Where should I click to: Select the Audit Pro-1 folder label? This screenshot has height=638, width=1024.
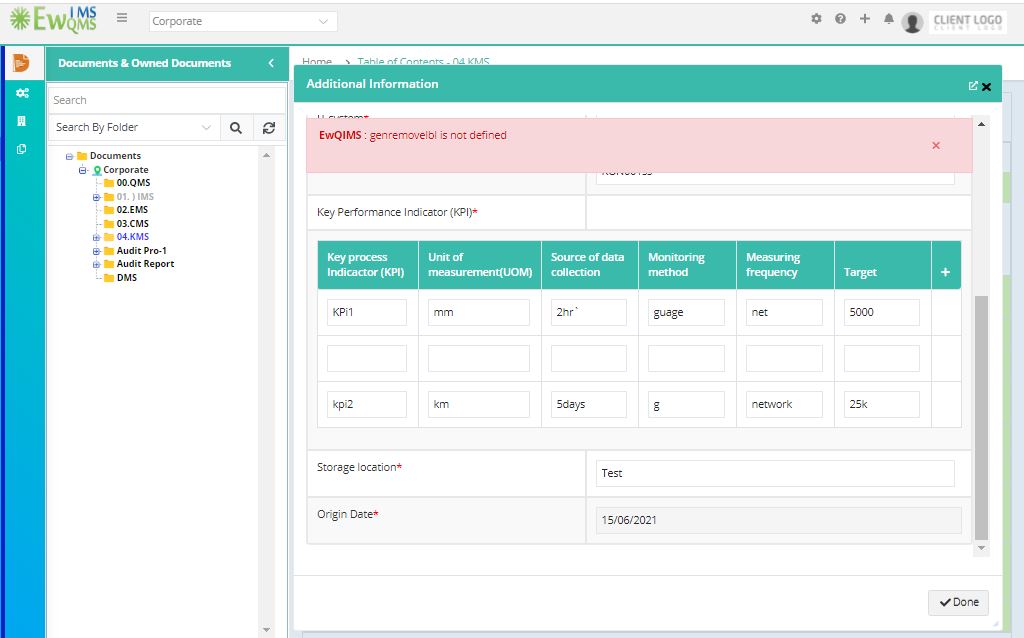(x=141, y=251)
